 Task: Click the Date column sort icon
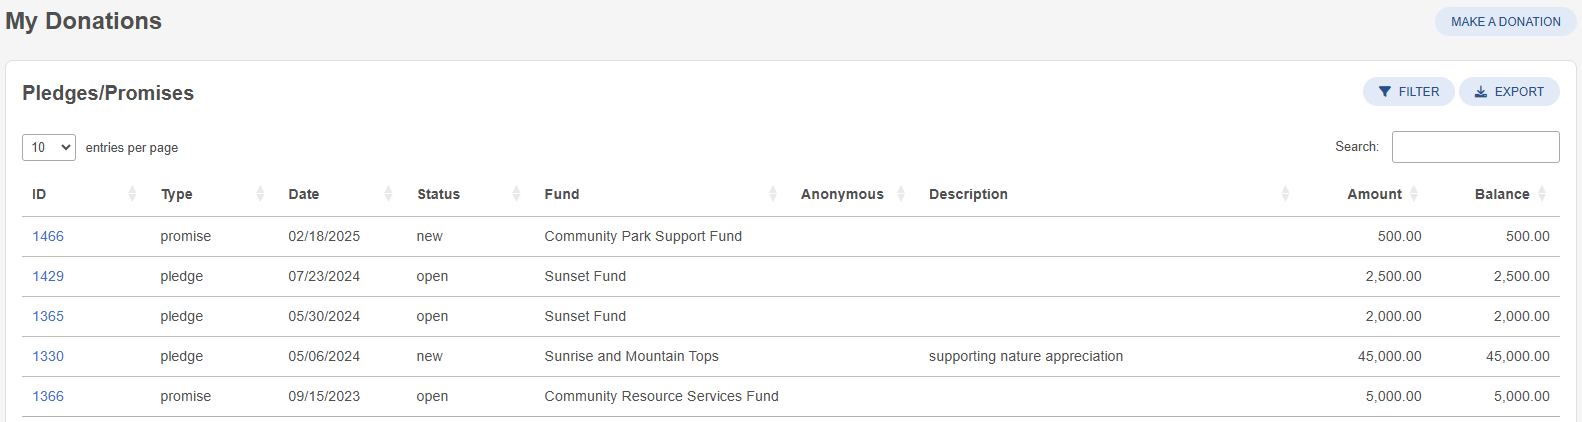(388, 194)
